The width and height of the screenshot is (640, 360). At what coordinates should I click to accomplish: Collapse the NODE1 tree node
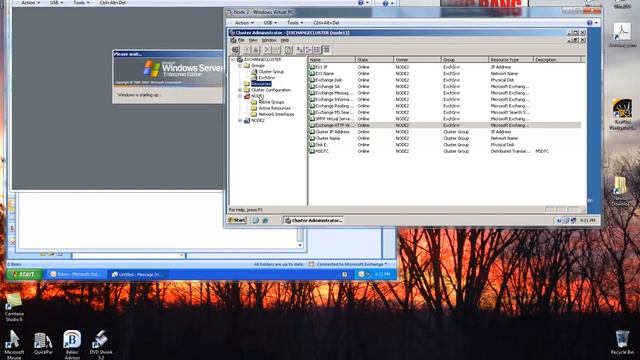coord(240,96)
